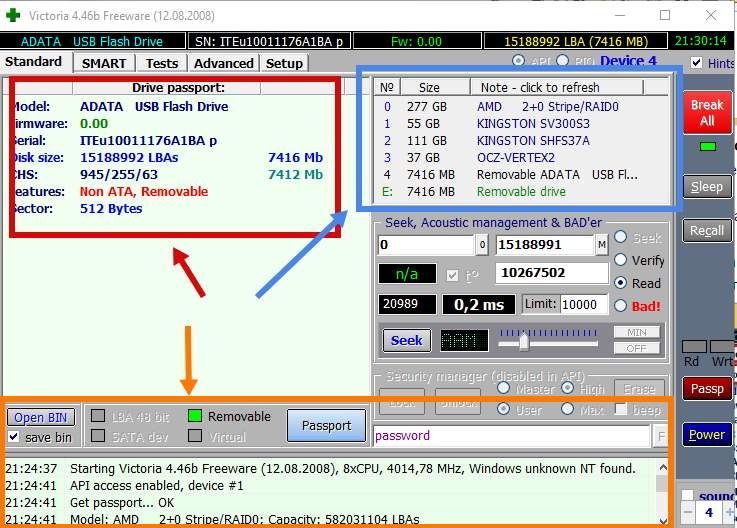Switch to the SMART tab

pyautogui.click(x=104, y=63)
